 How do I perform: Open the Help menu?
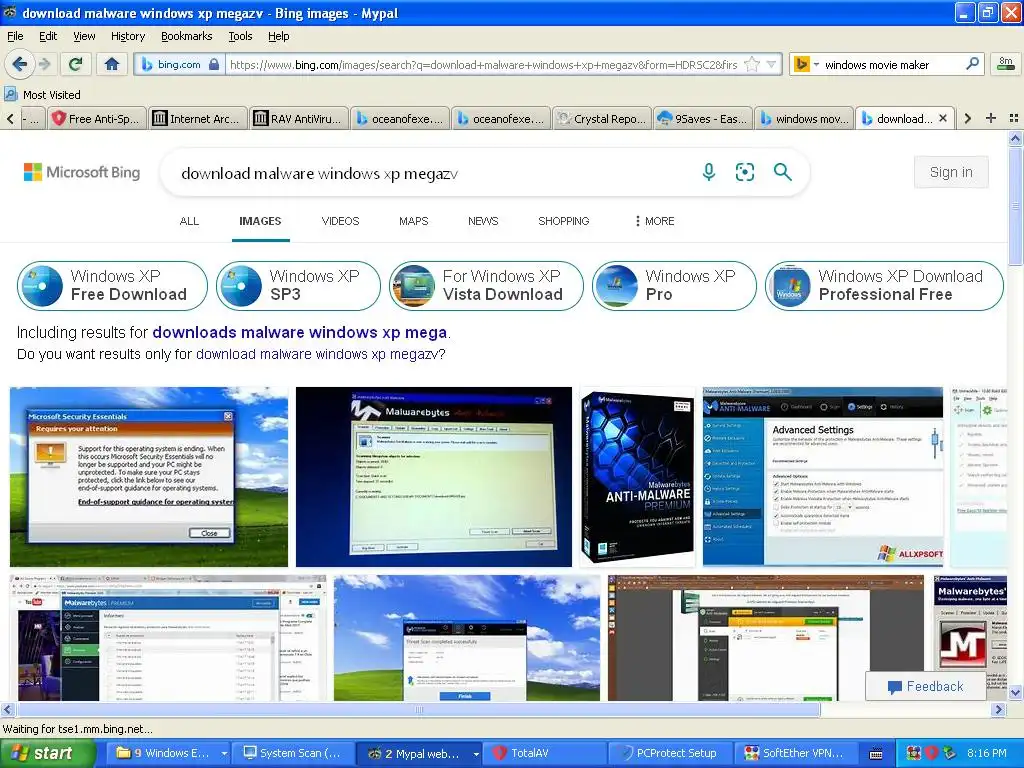point(278,36)
